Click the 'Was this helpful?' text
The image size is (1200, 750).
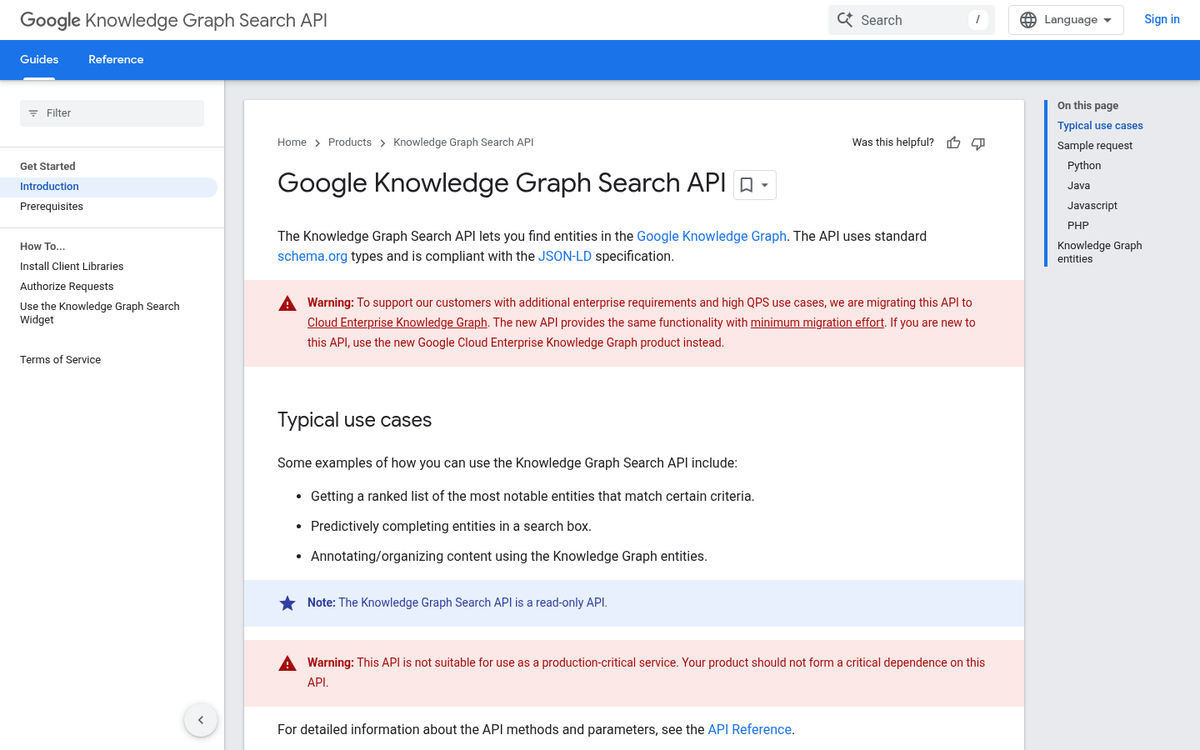(x=893, y=142)
